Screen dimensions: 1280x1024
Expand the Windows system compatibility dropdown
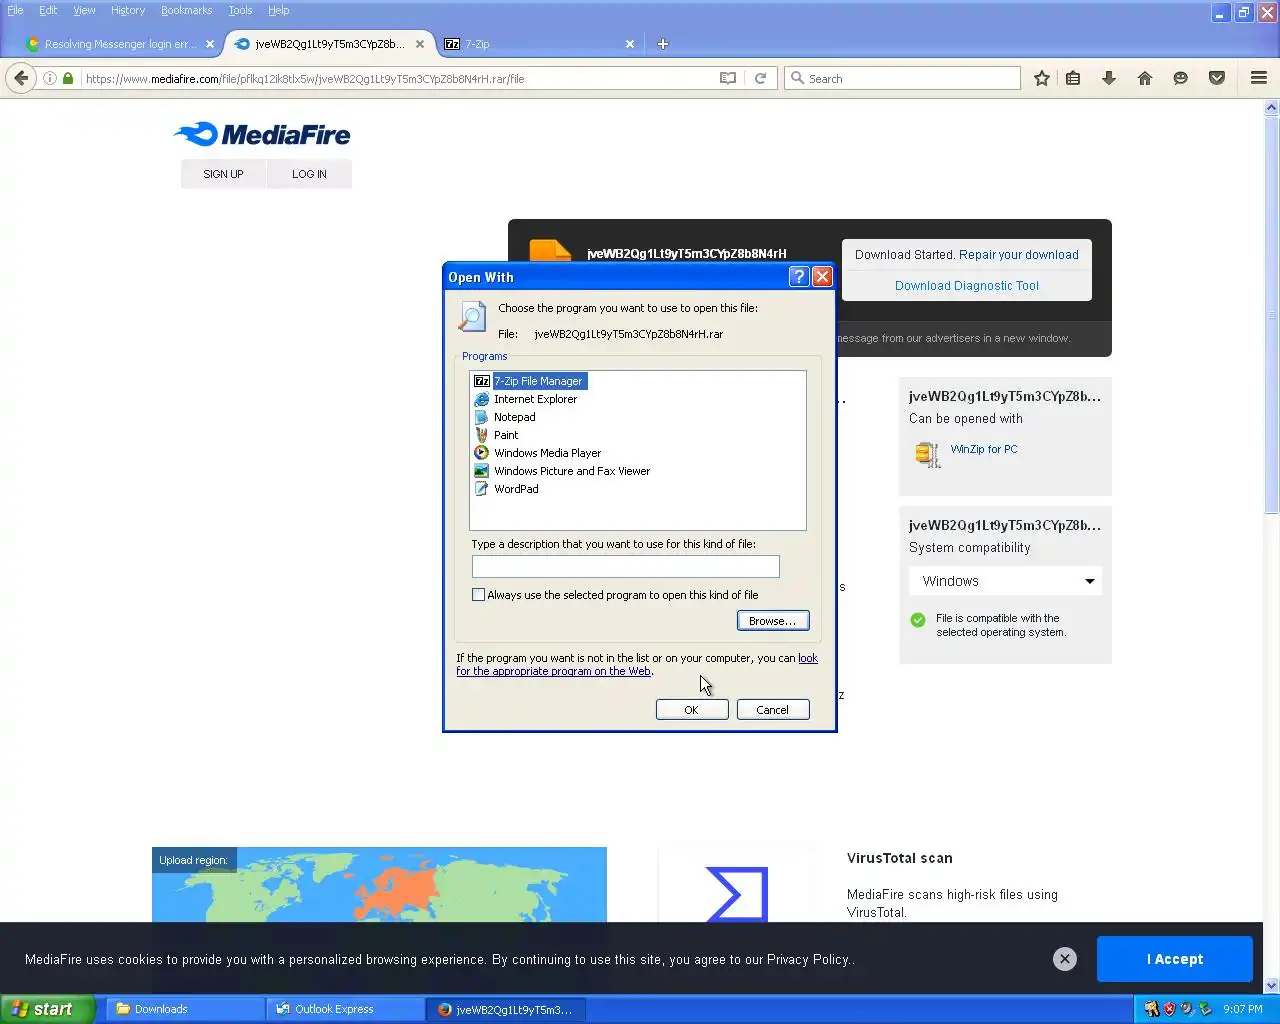pyautogui.click(x=1005, y=581)
